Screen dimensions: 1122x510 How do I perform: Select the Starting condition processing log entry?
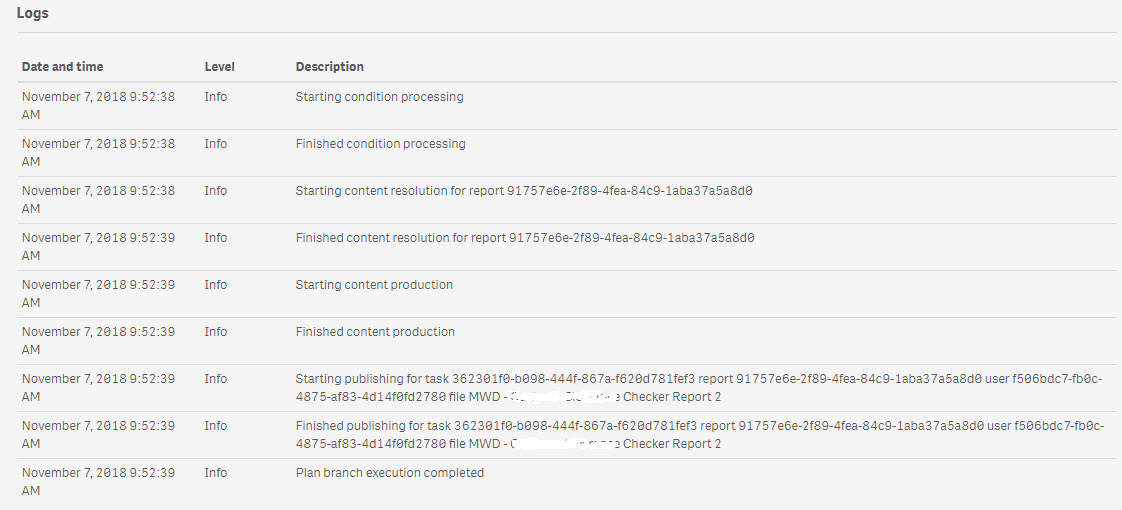click(379, 97)
